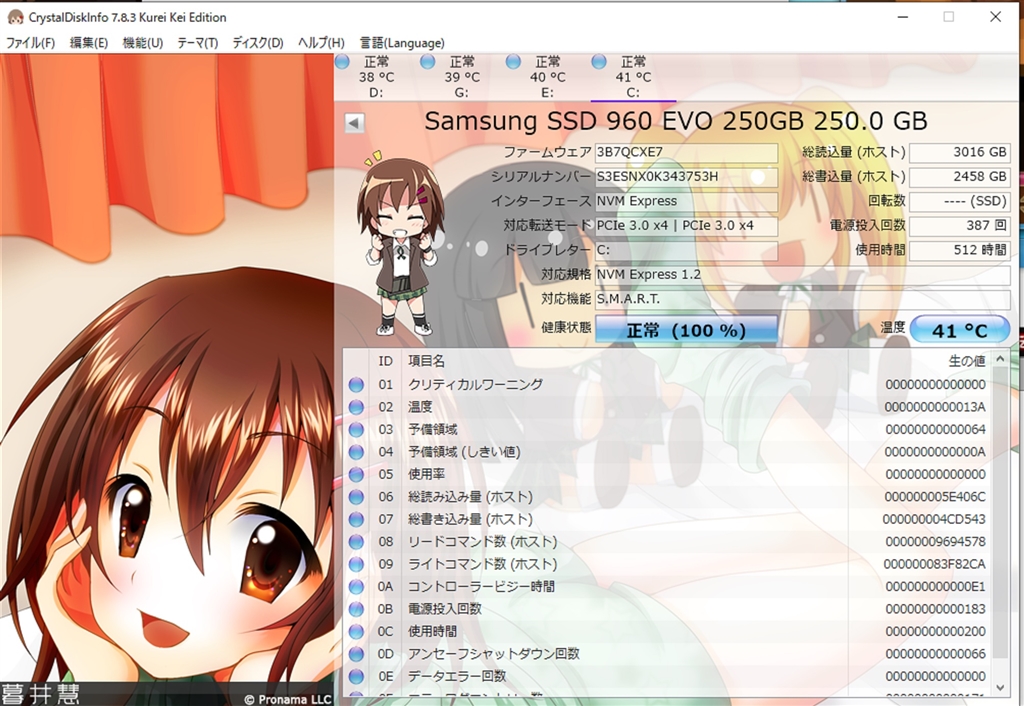Click total host reads value 3016 GB
1024x706 pixels.
pyautogui.click(x=959, y=152)
